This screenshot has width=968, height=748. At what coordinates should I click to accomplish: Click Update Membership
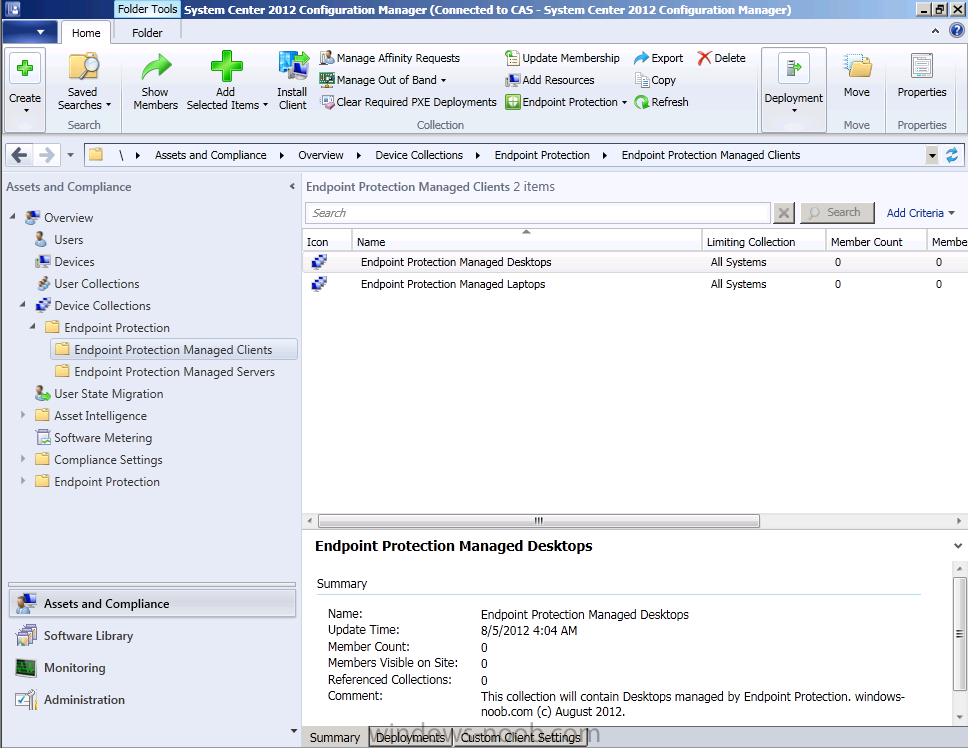tap(562, 58)
